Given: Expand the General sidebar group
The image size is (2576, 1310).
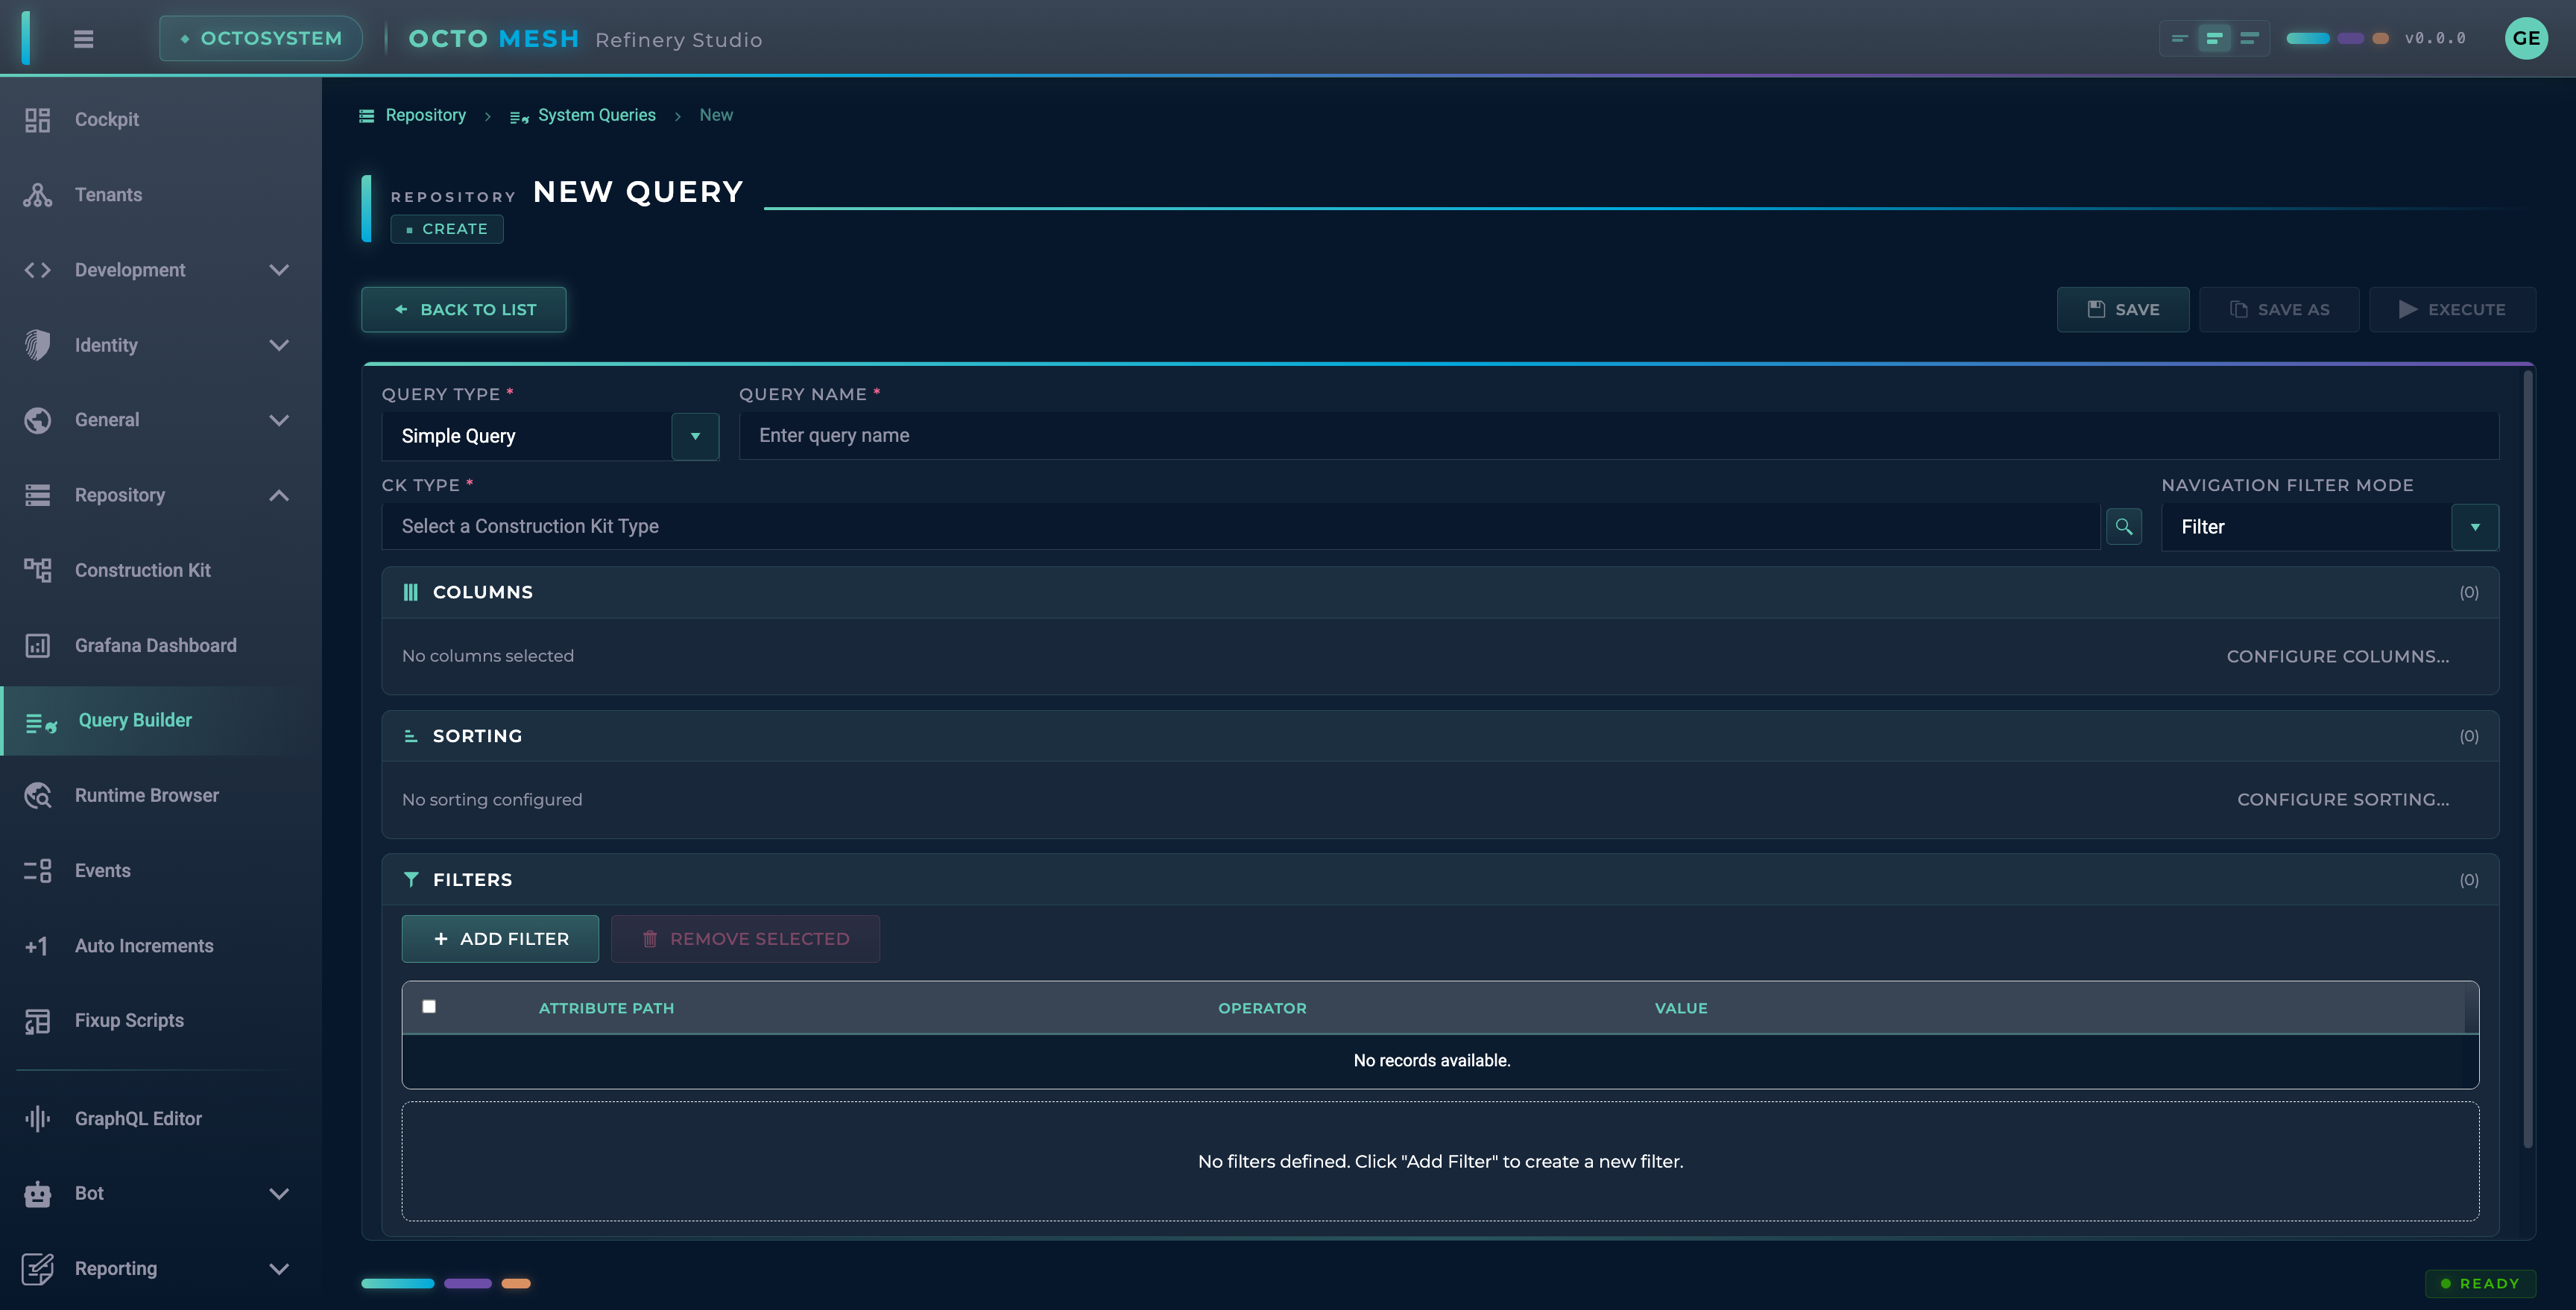Looking at the screenshot, I should pyautogui.click(x=279, y=420).
